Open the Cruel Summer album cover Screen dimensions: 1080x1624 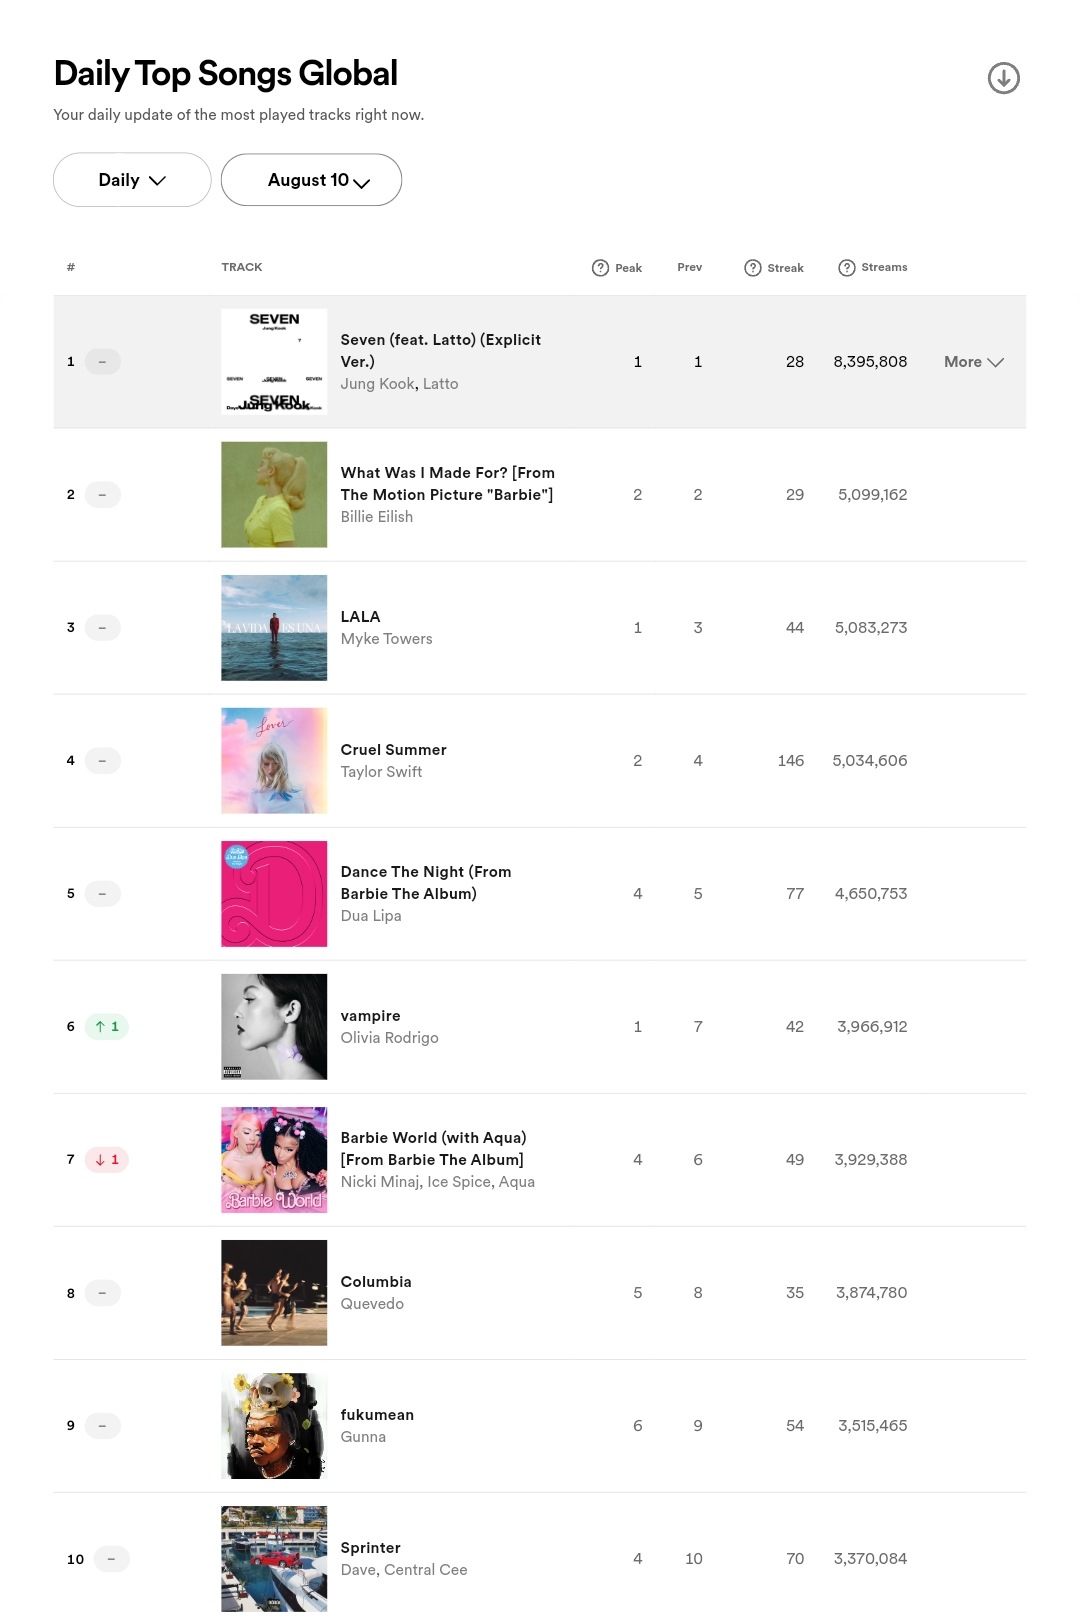(274, 761)
